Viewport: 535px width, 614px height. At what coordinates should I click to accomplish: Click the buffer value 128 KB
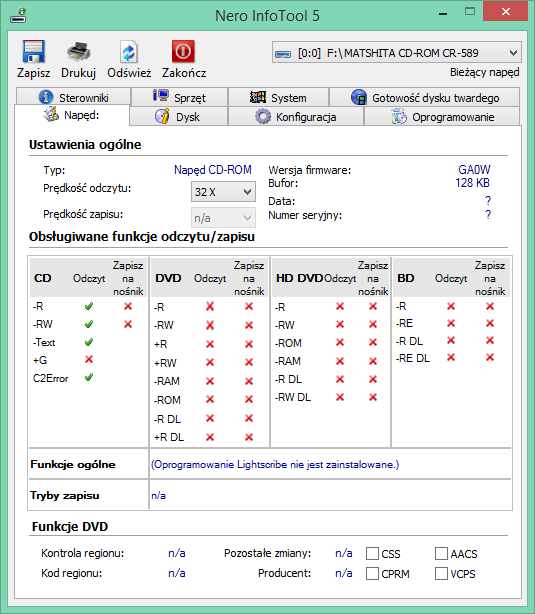pos(472,182)
